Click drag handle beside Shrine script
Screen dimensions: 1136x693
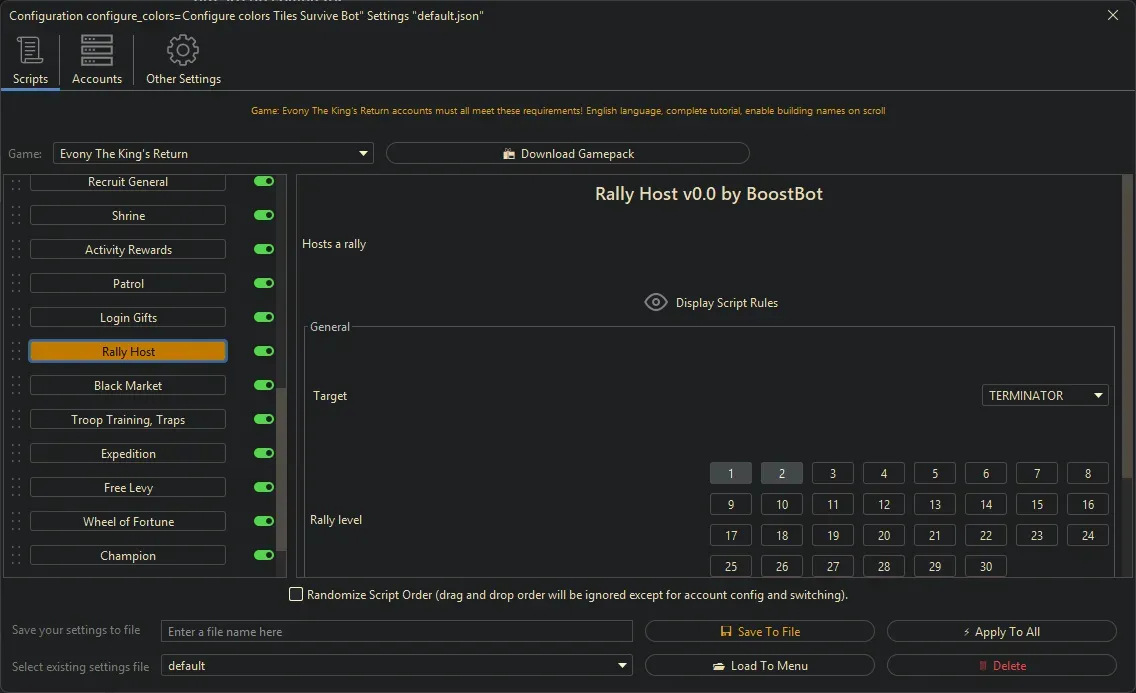pyautogui.click(x=15, y=216)
